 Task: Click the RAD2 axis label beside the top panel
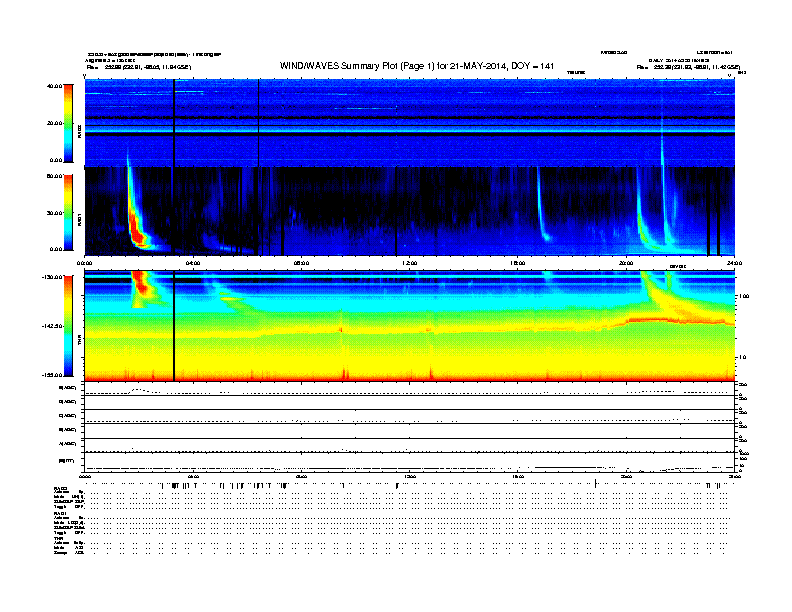click(79, 130)
